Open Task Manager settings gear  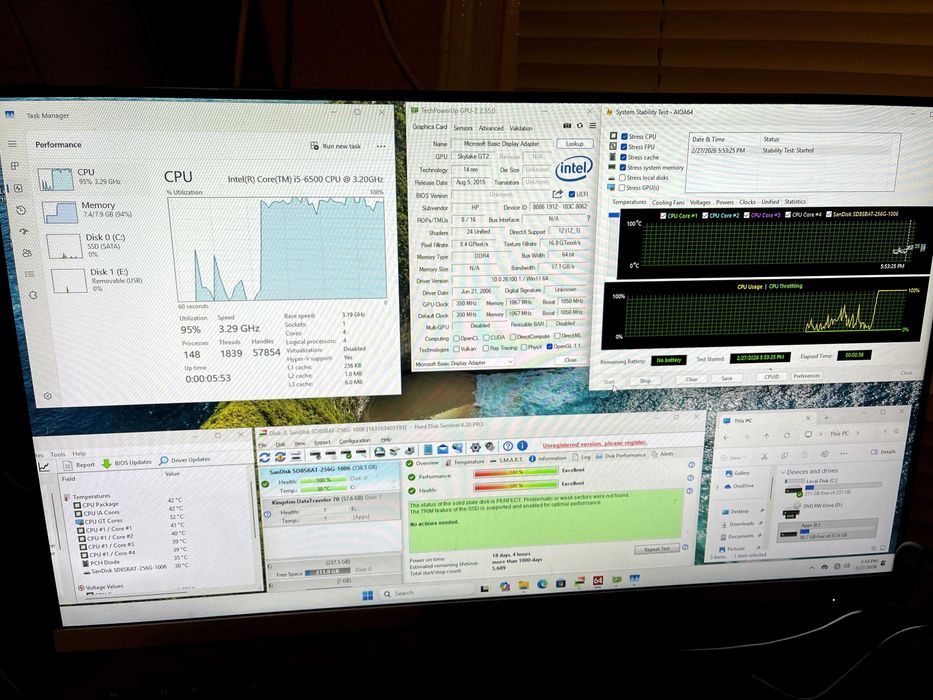pyautogui.click(x=48, y=396)
